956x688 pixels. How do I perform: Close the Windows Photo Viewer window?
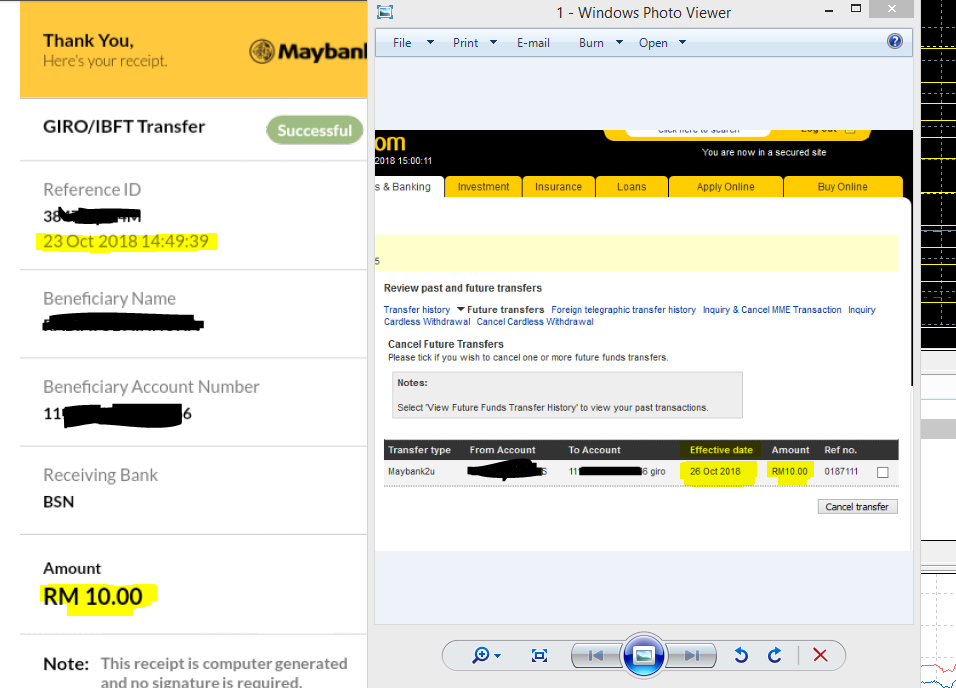891,9
